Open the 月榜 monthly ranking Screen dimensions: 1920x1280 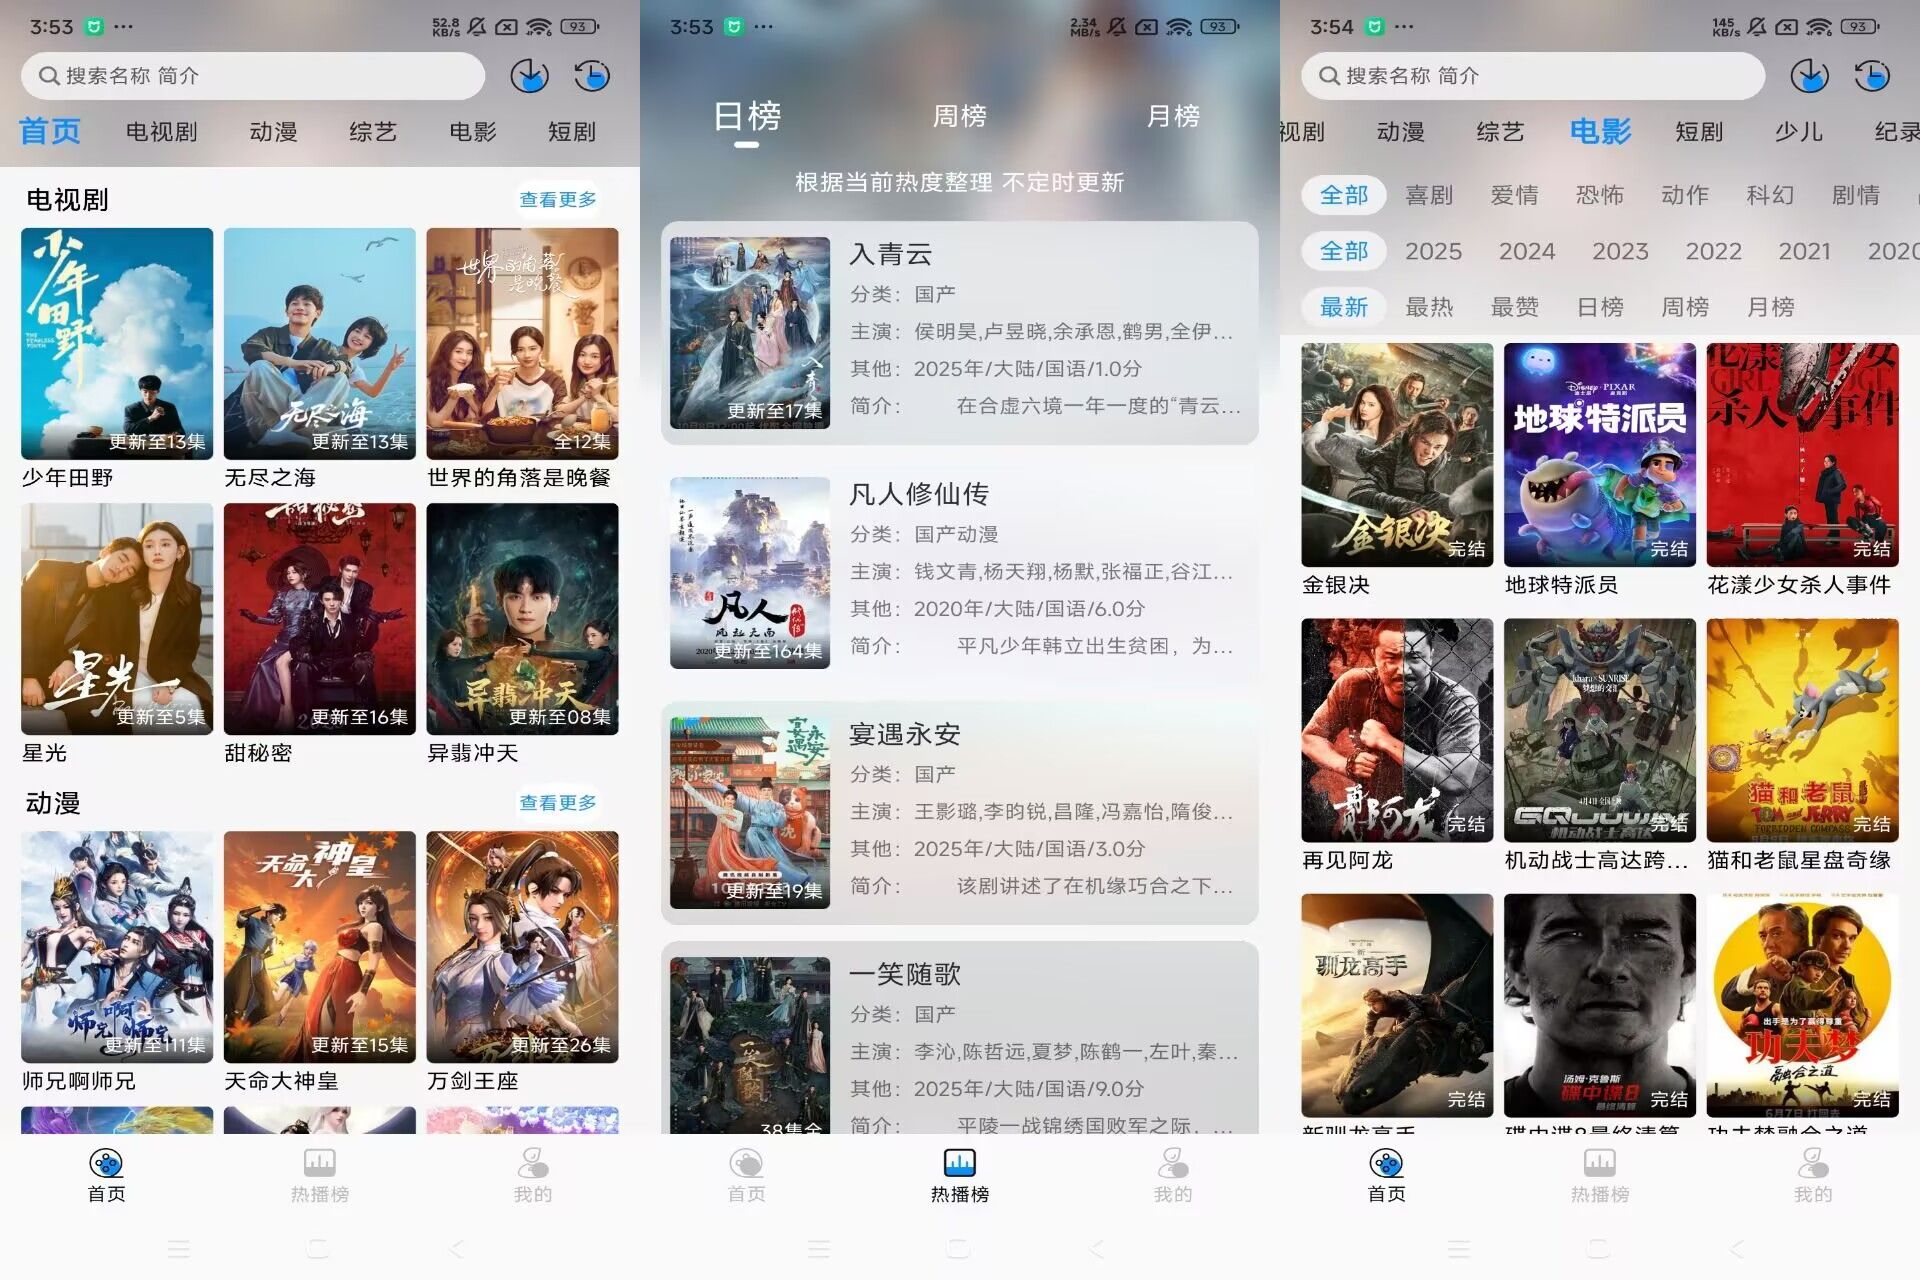[1173, 117]
